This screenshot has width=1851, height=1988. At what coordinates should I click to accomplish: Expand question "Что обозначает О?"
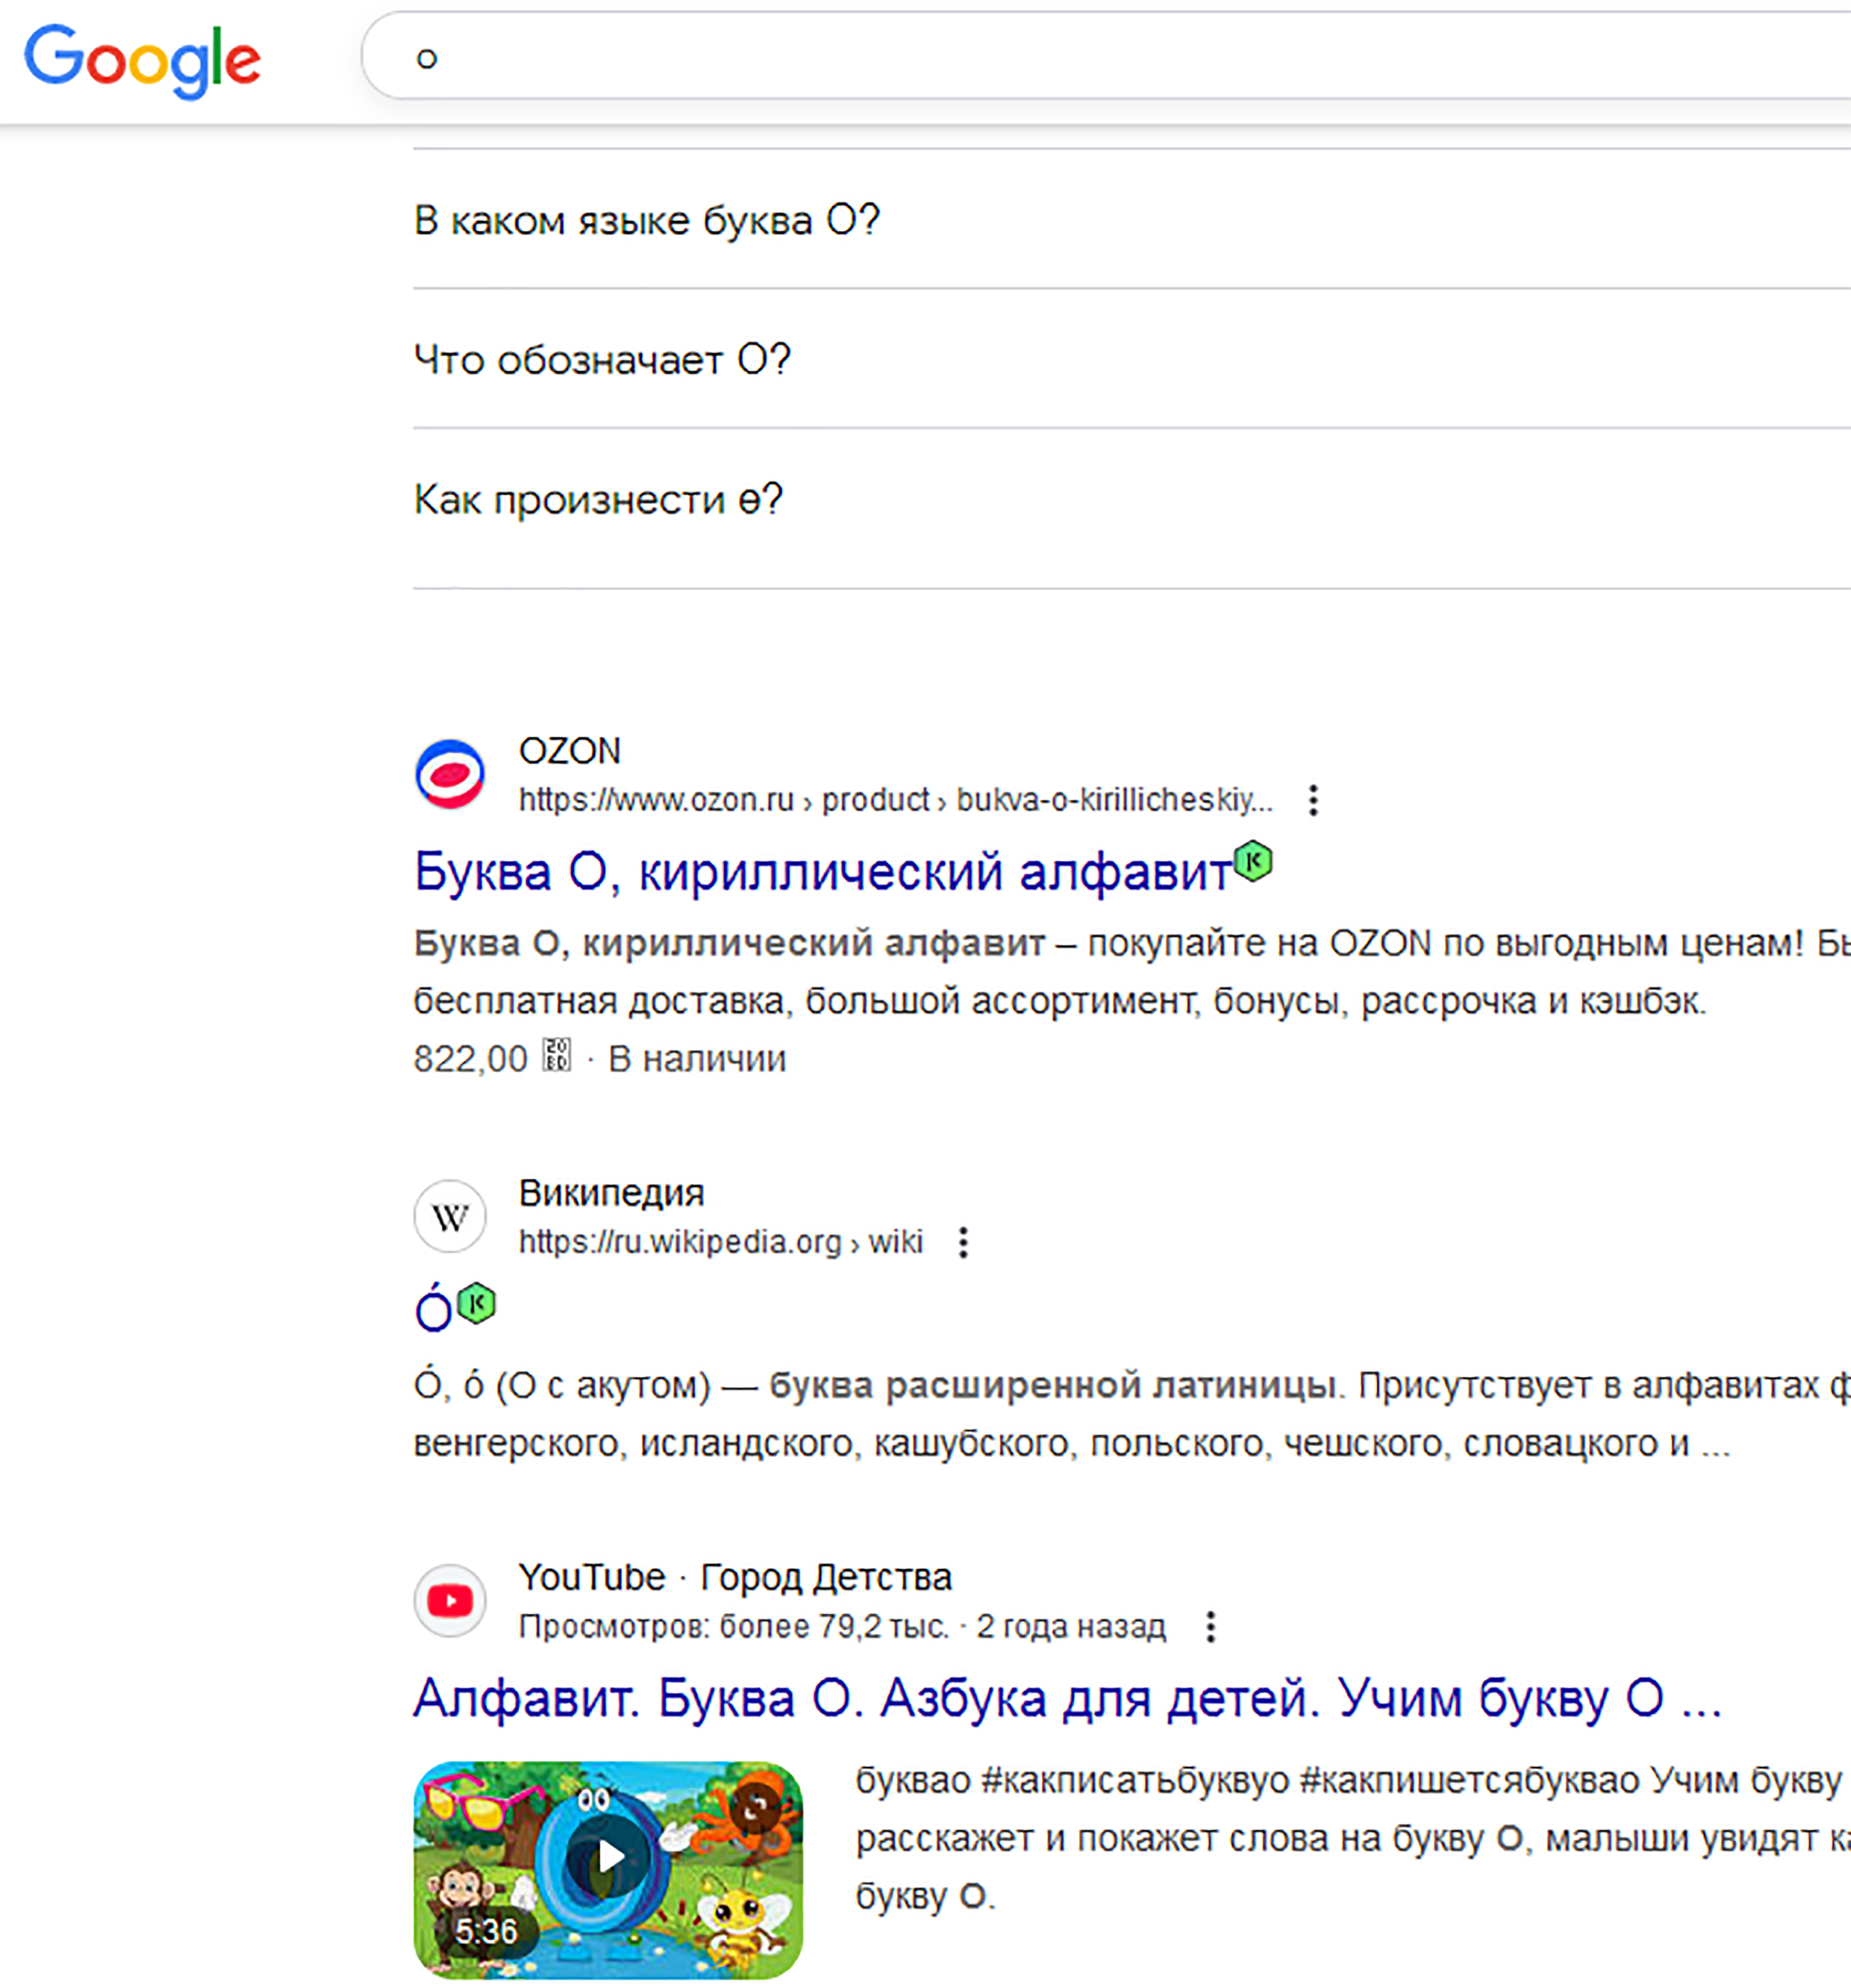(602, 360)
